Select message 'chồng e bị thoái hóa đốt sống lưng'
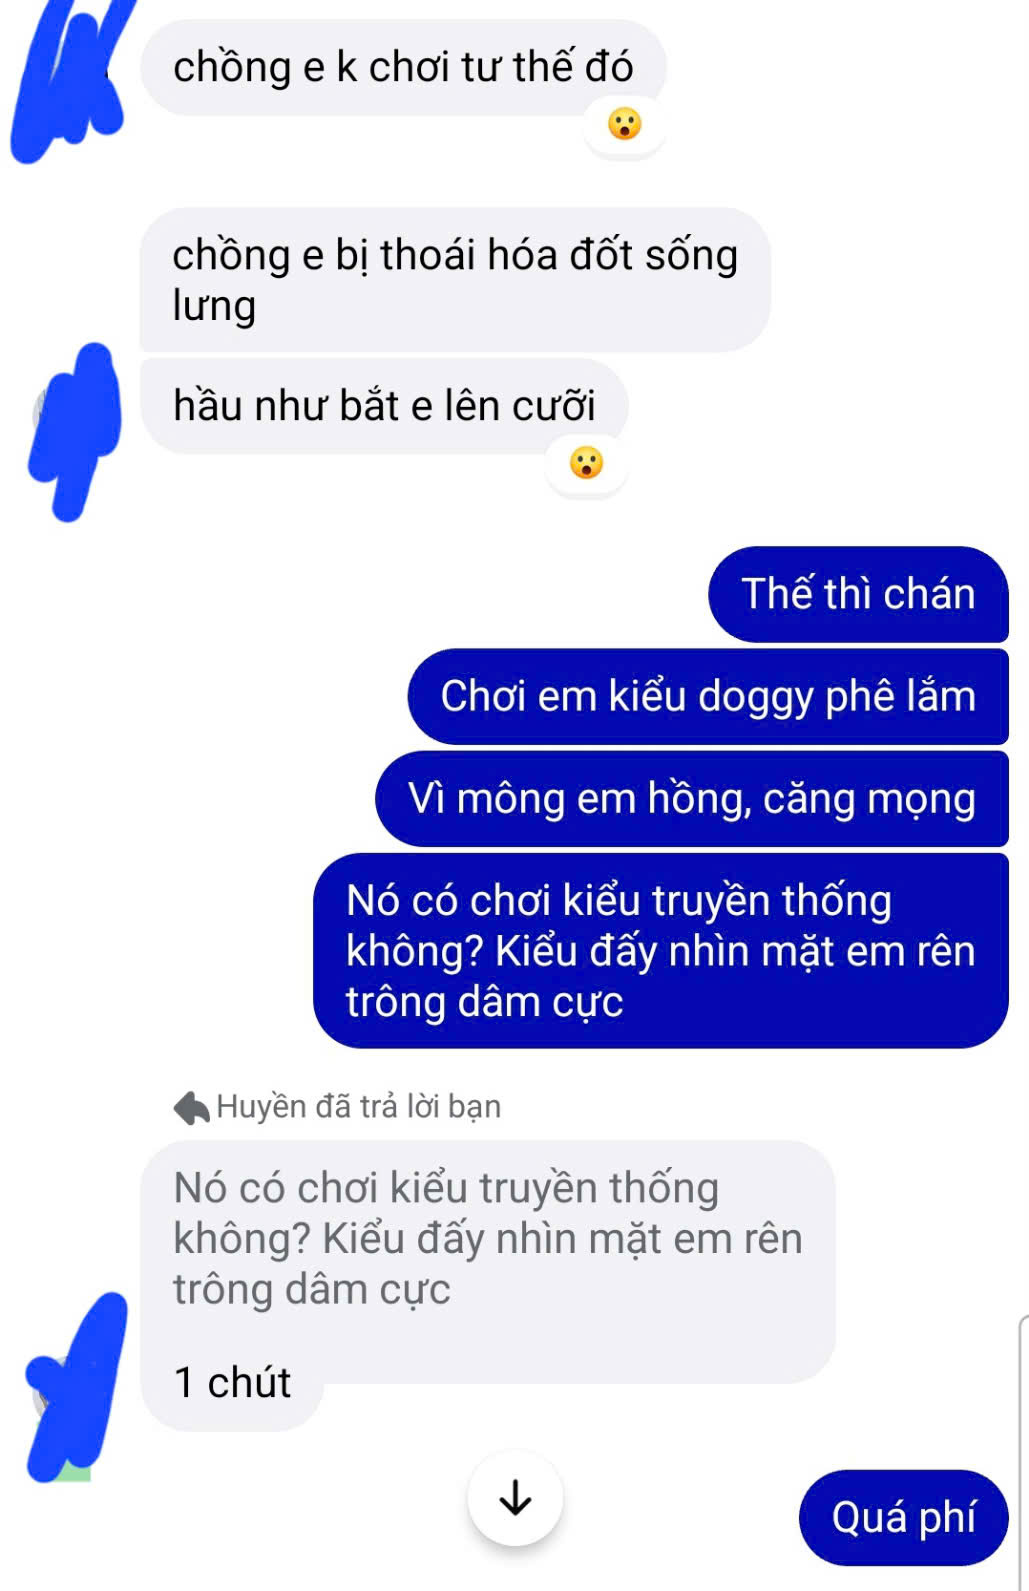The image size is (1029, 1591). (455, 280)
